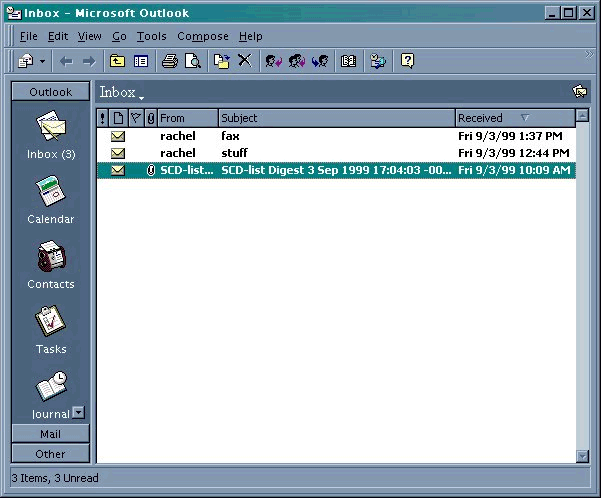Click the Move to Folder toolbar icon

click(222, 61)
